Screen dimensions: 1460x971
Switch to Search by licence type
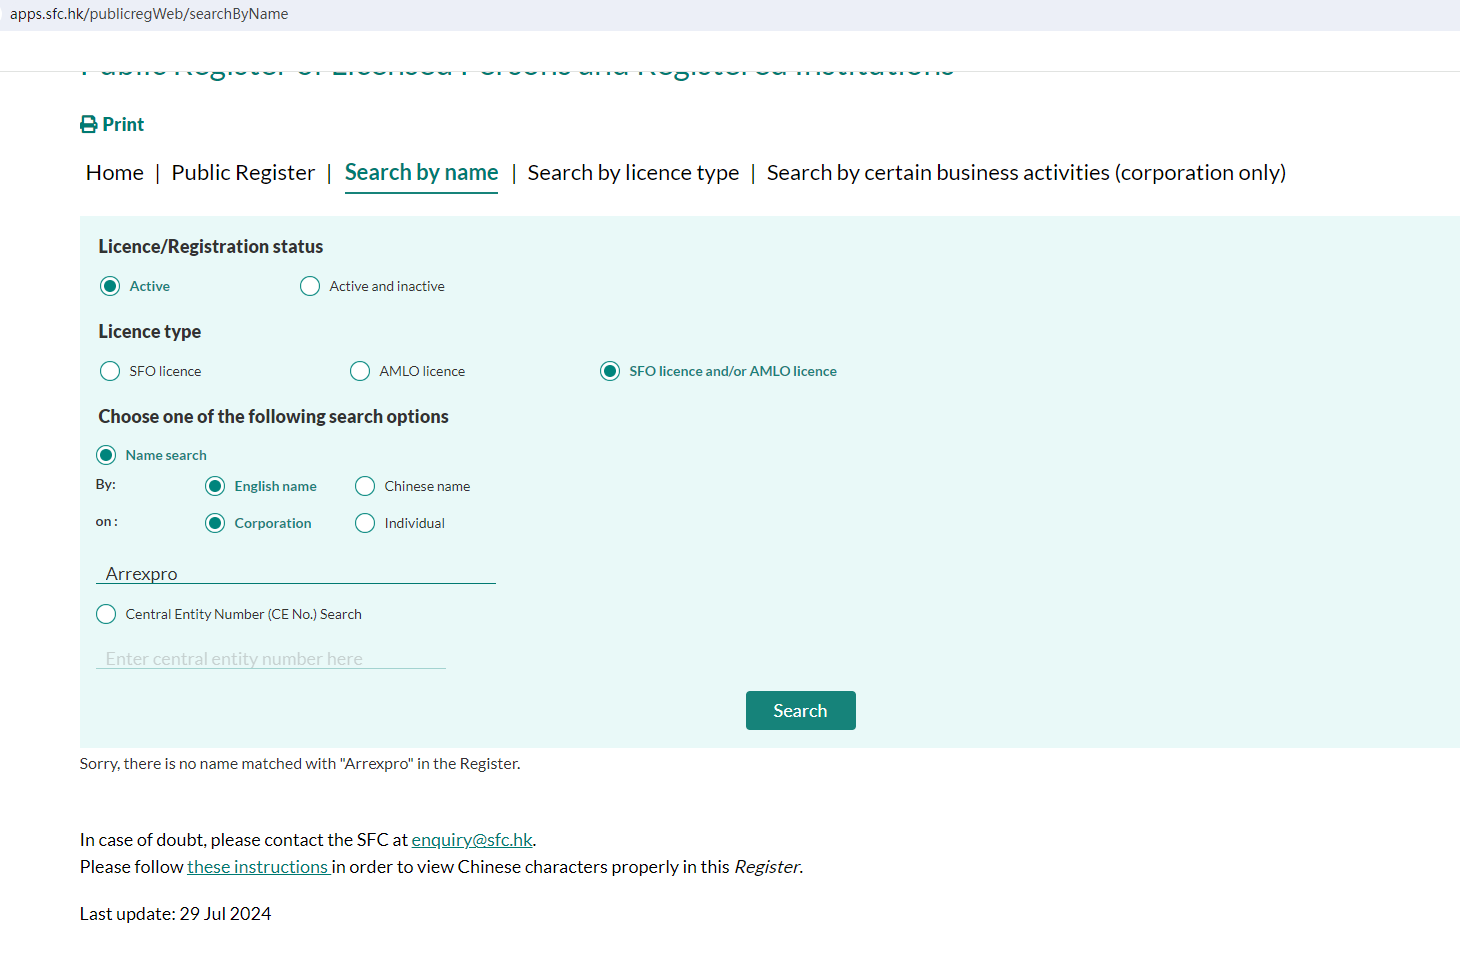tap(633, 173)
